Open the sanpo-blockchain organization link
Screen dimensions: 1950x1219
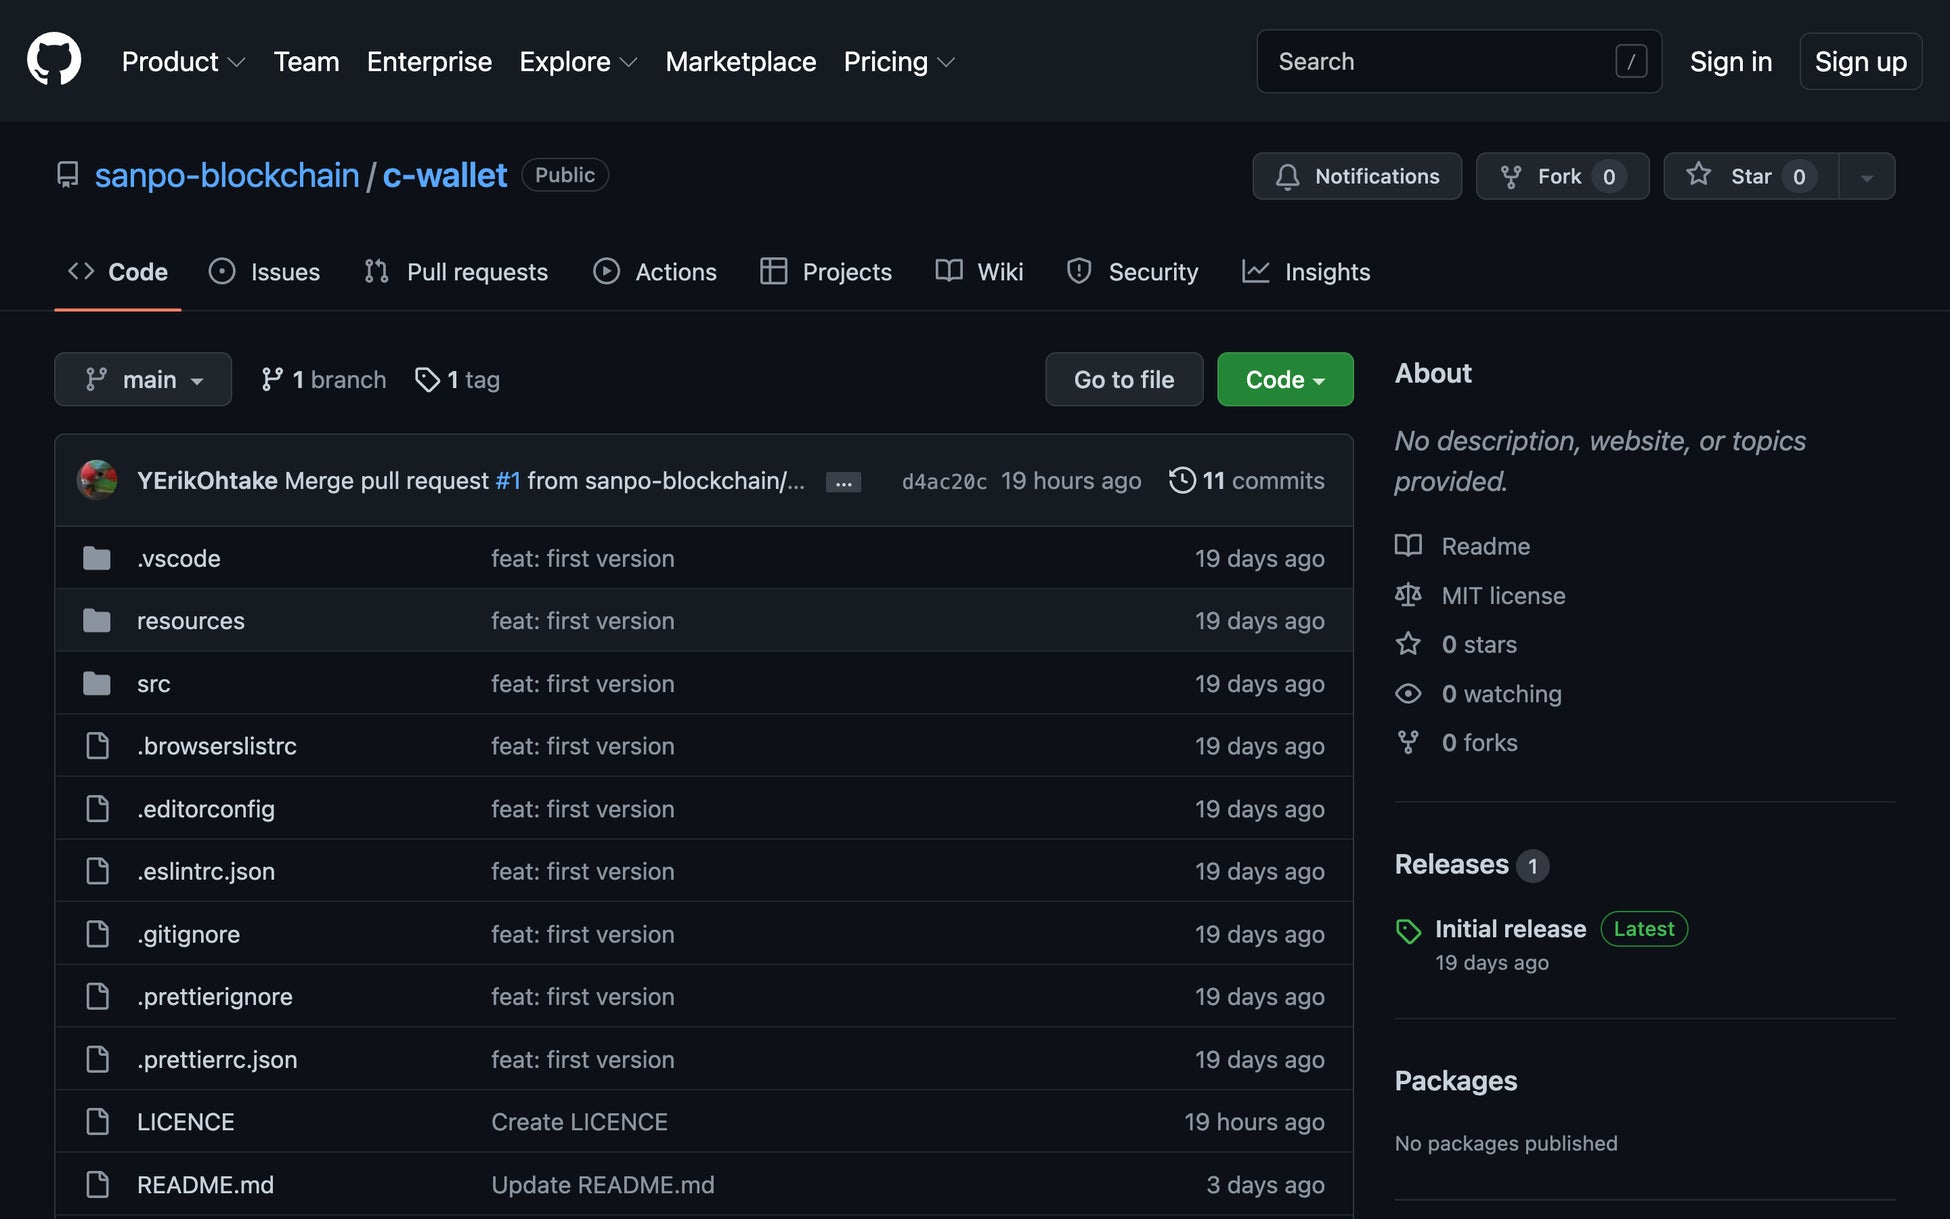point(227,175)
